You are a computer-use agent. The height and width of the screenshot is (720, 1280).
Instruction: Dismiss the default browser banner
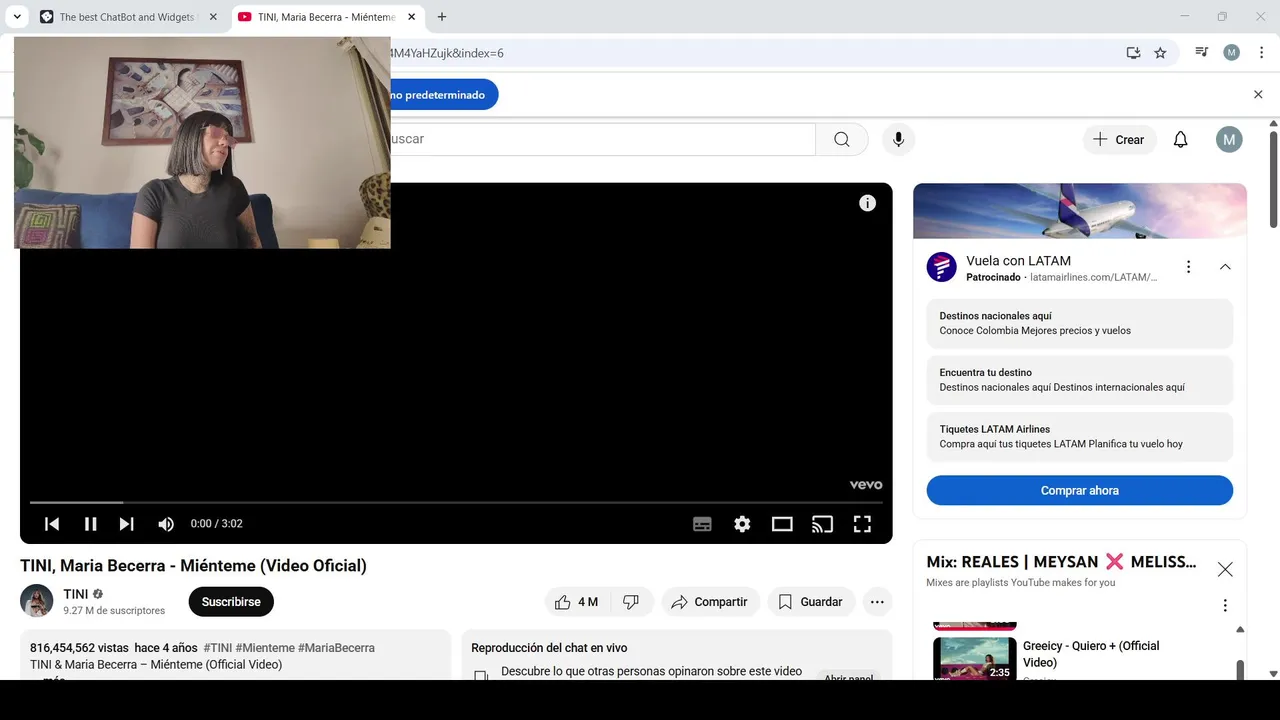[x=1258, y=95]
